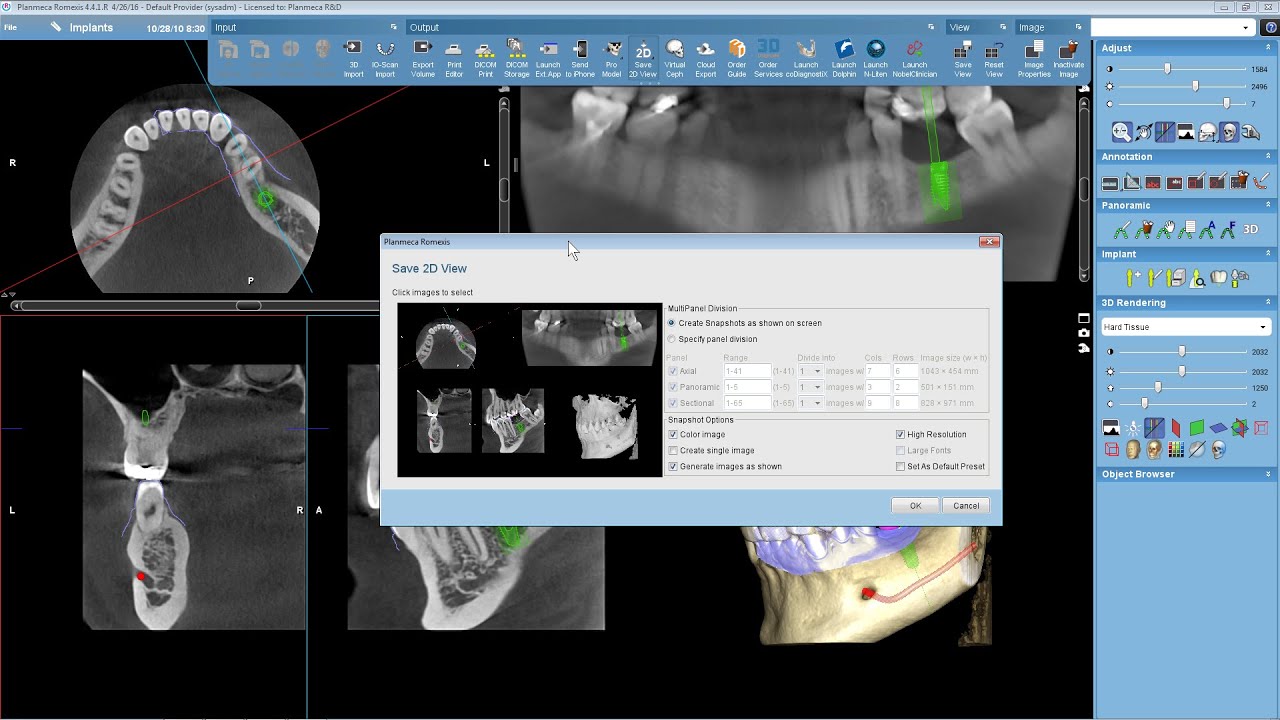Open the Axial divide into dropdown
Screen dimensions: 1280x720
pos(810,371)
